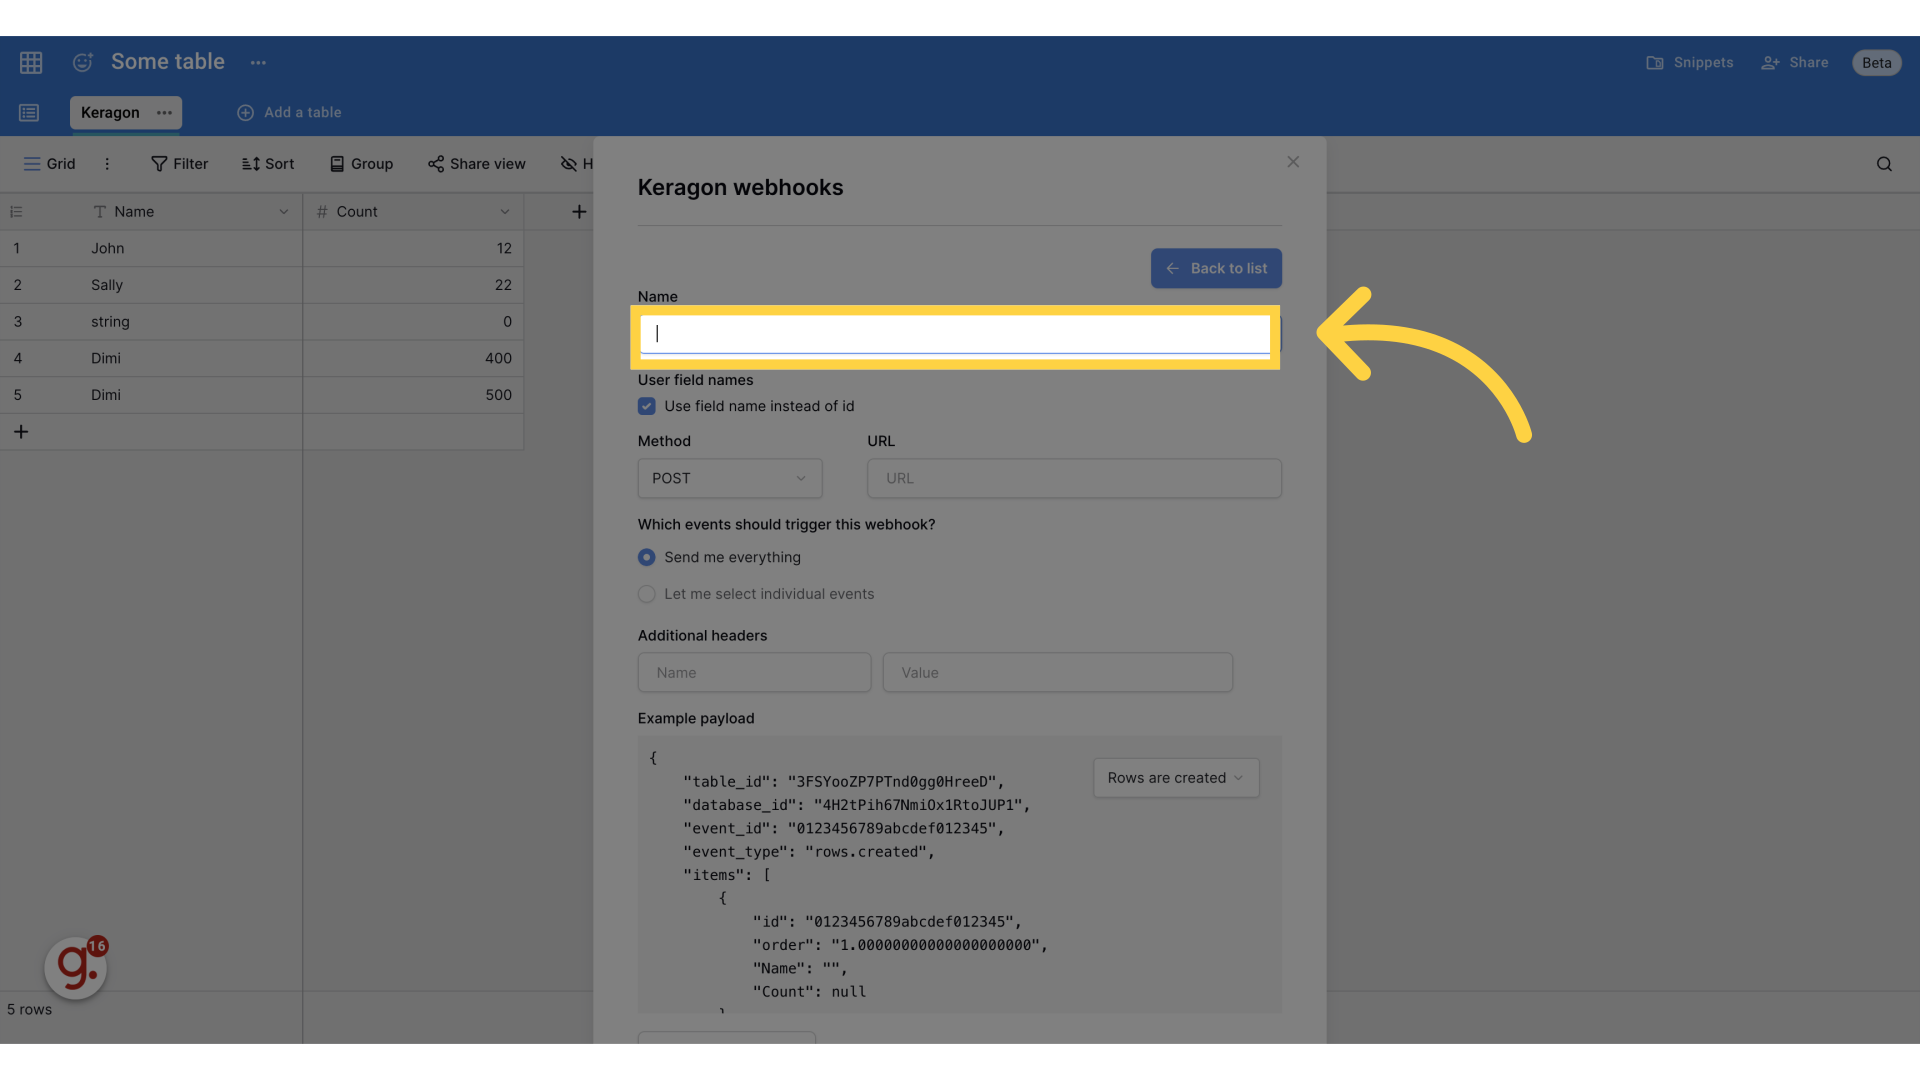The height and width of the screenshot is (1080, 1920).
Task: Select the string name cell
Action: click(x=193, y=322)
